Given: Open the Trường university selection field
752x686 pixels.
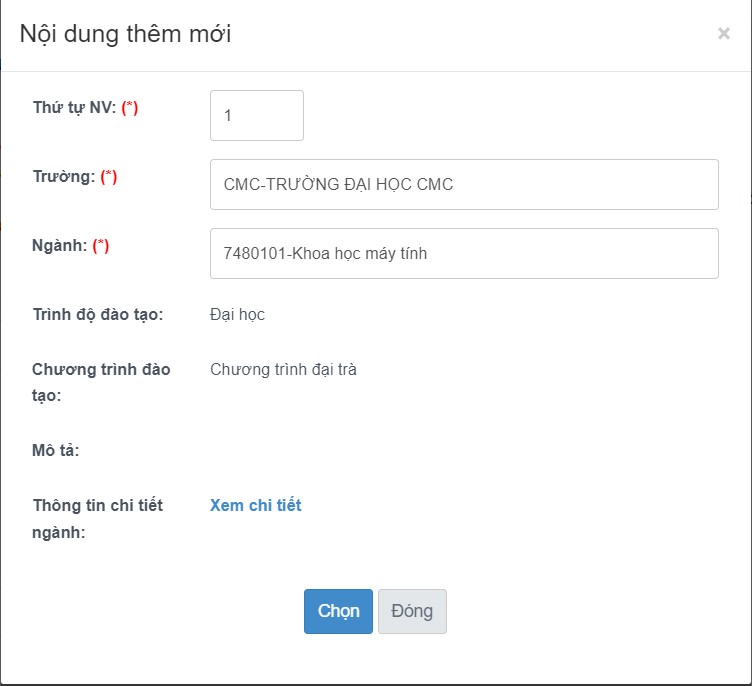Looking at the screenshot, I should tap(464, 184).
